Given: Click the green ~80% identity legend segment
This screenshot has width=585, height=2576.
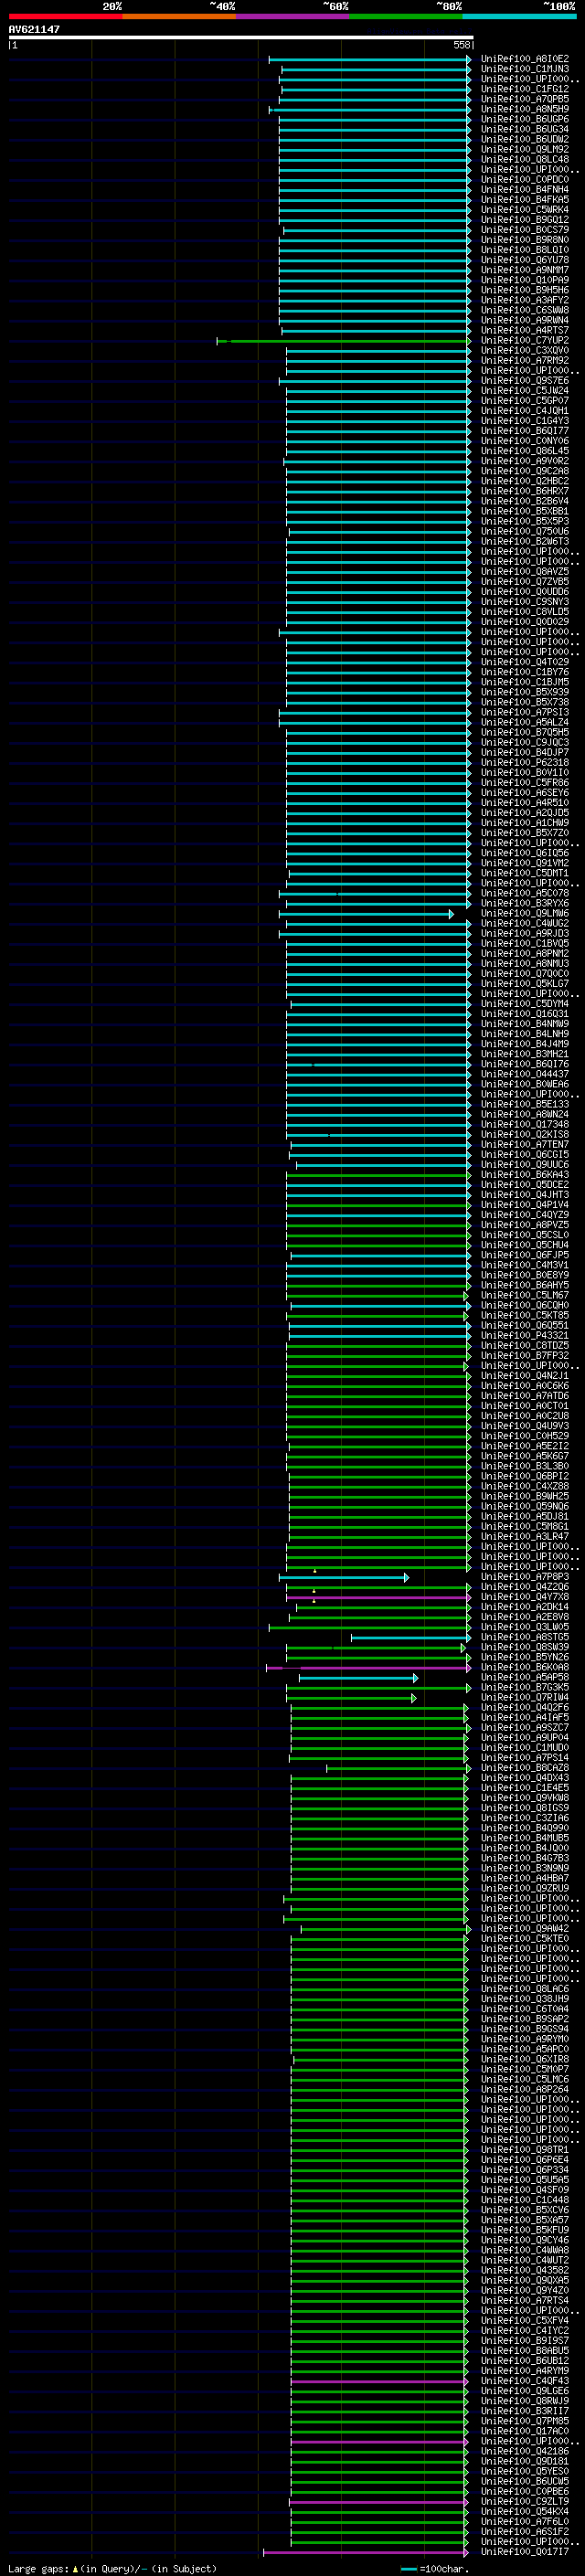Looking at the screenshot, I should coord(406,16).
